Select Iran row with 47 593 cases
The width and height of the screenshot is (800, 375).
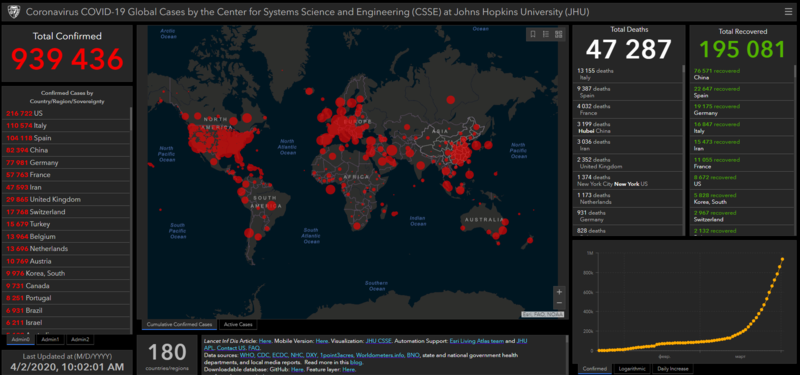66,187
